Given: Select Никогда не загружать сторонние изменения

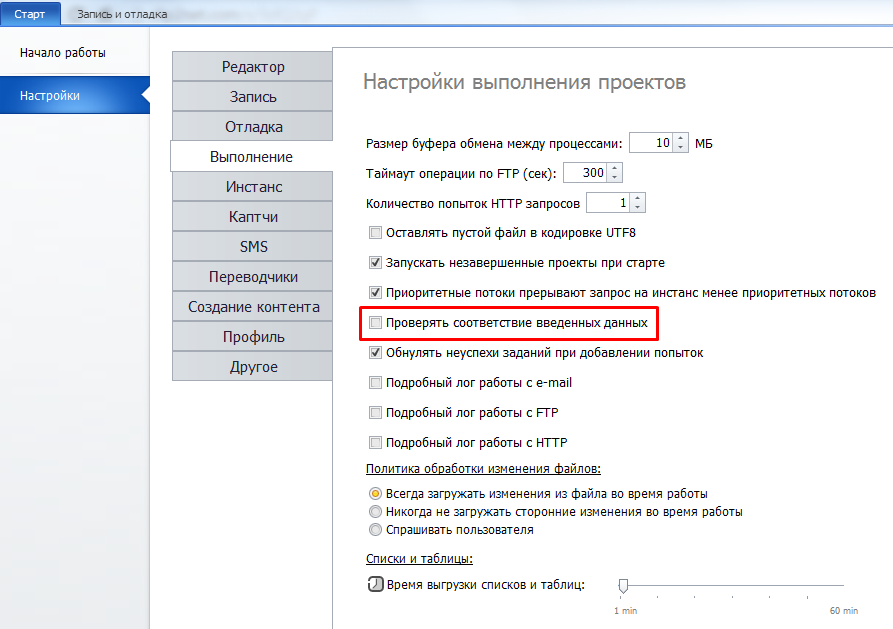Looking at the screenshot, I should tap(375, 512).
